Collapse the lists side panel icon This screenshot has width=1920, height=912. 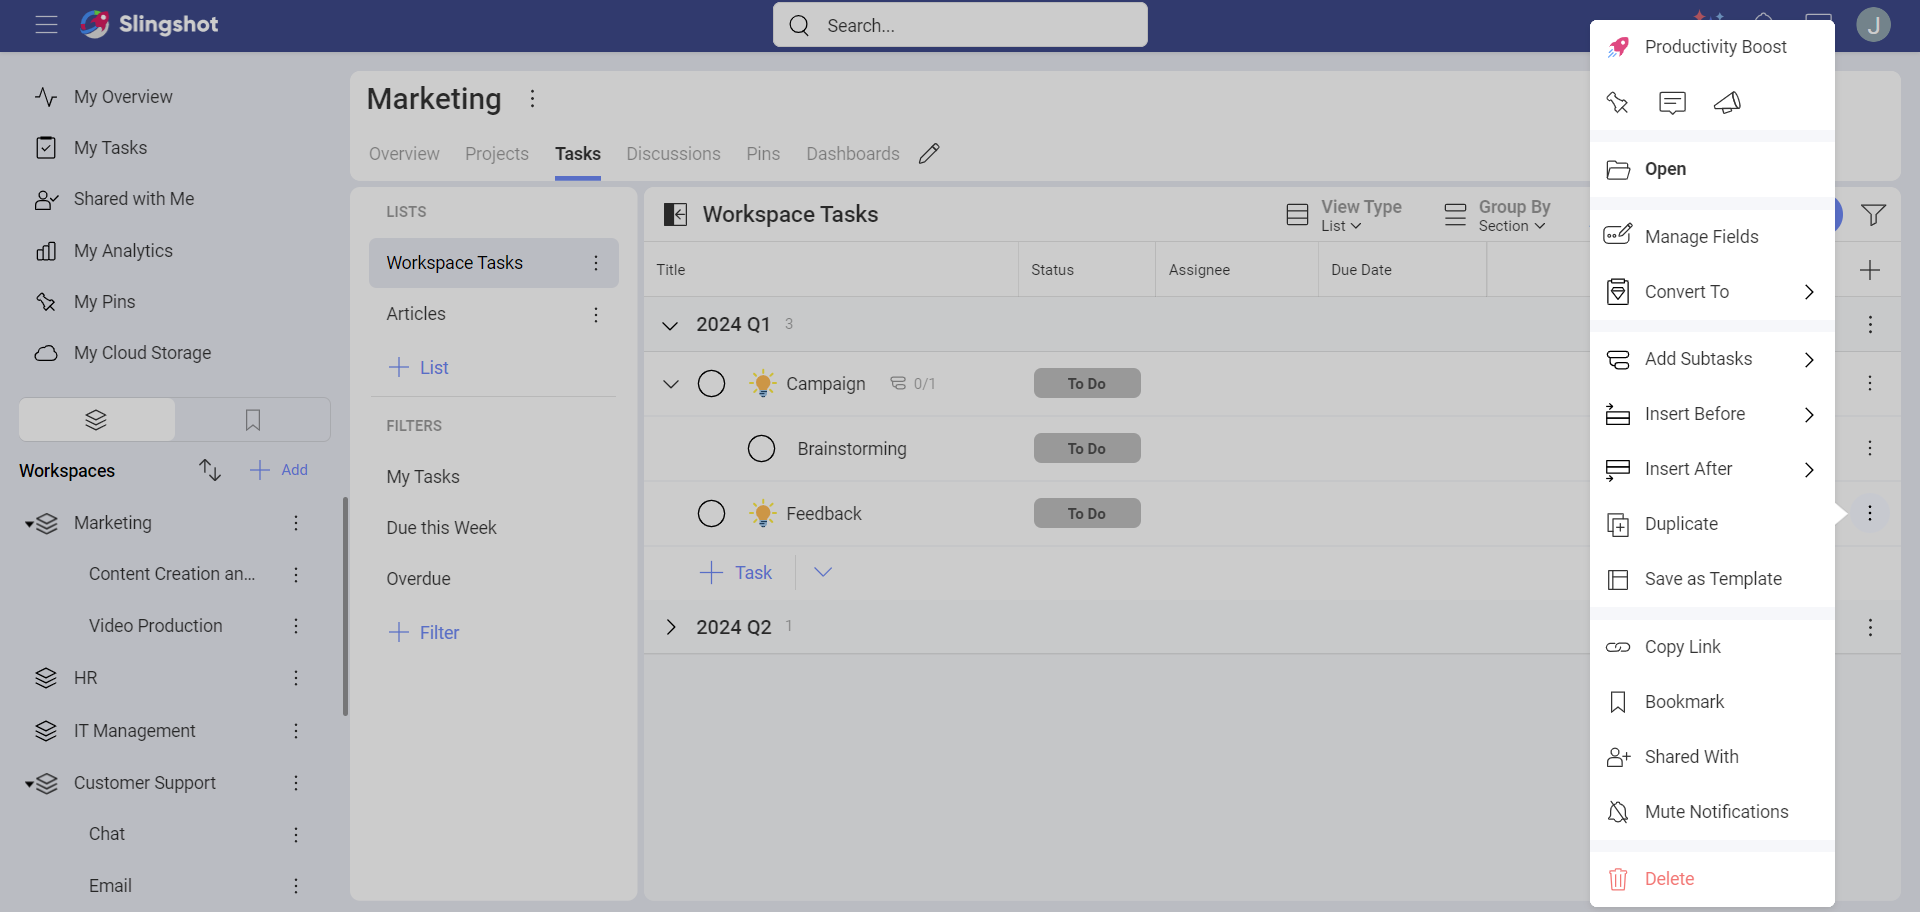click(675, 214)
